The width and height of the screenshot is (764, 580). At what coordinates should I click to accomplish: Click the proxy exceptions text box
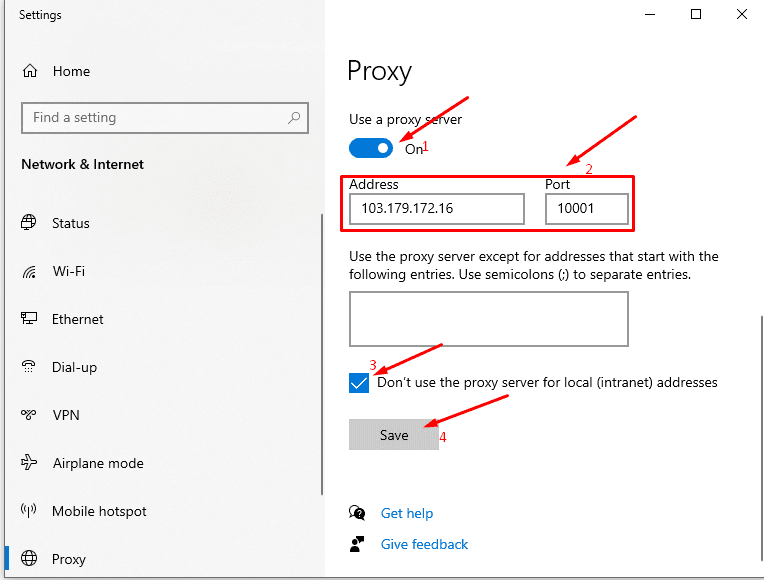pos(489,319)
